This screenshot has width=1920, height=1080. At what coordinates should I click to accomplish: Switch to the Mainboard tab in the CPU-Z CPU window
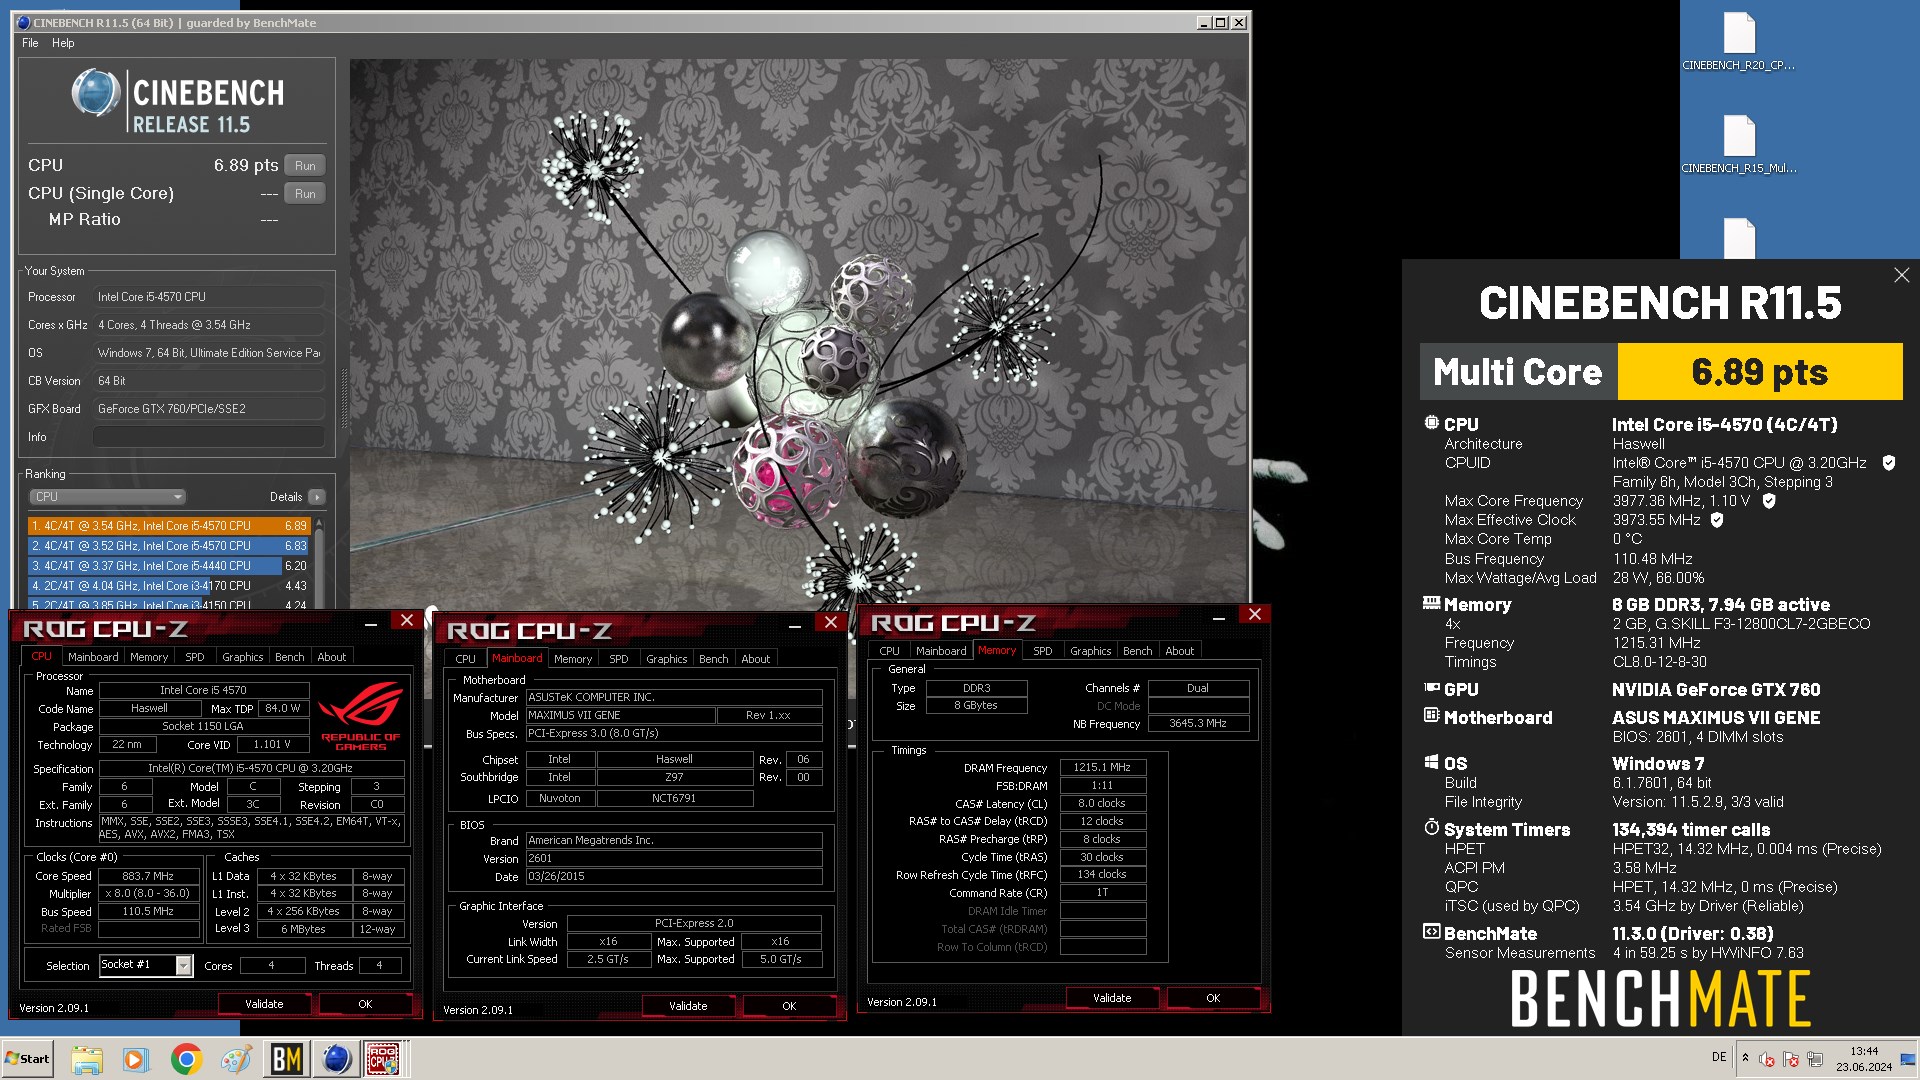point(93,657)
